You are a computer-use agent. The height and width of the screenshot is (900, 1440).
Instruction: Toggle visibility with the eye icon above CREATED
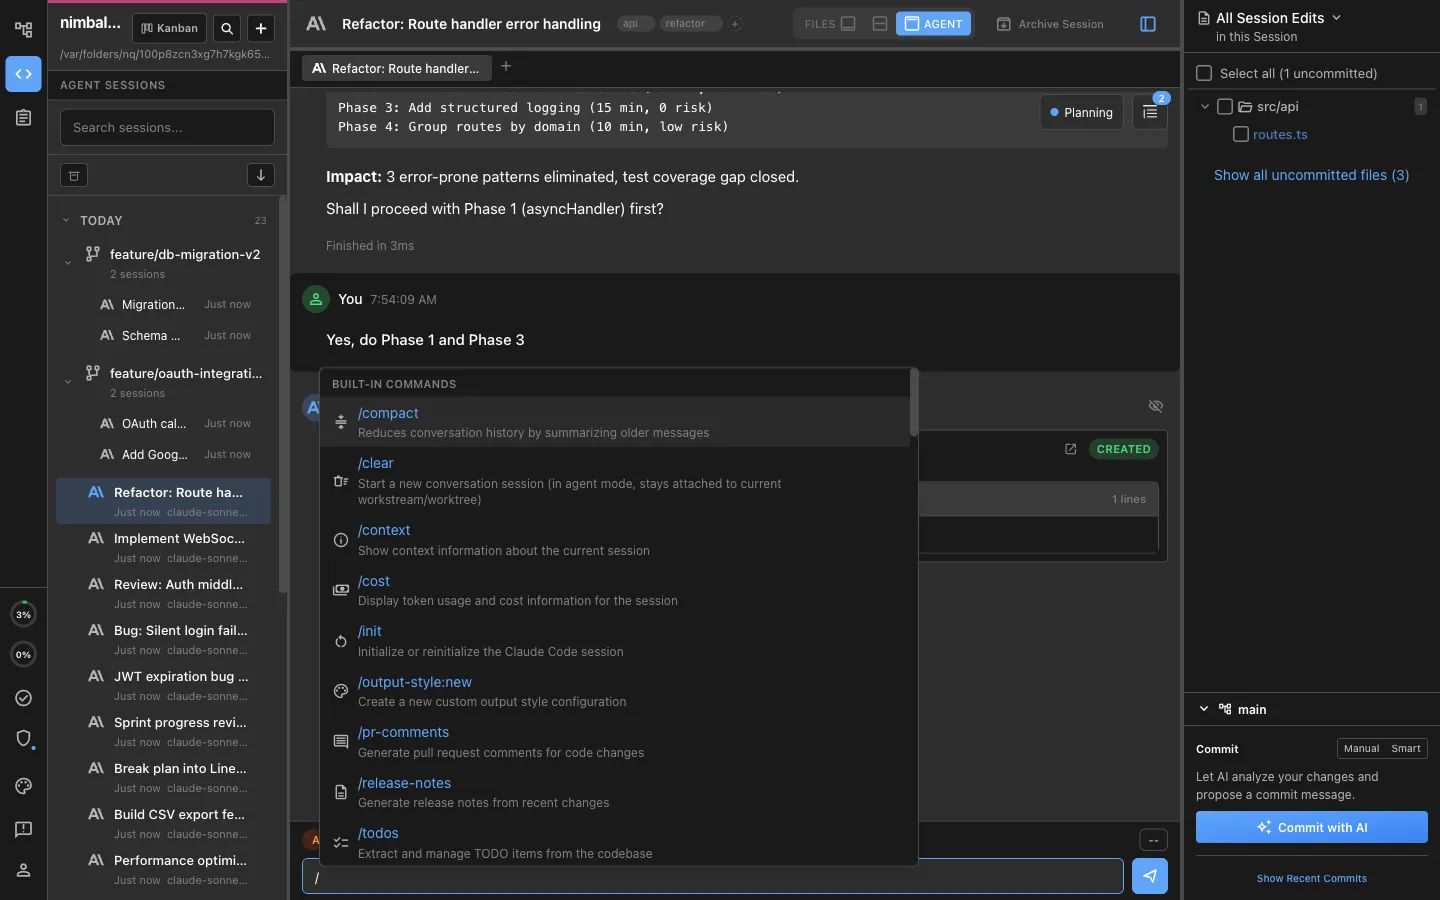[x=1156, y=406]
